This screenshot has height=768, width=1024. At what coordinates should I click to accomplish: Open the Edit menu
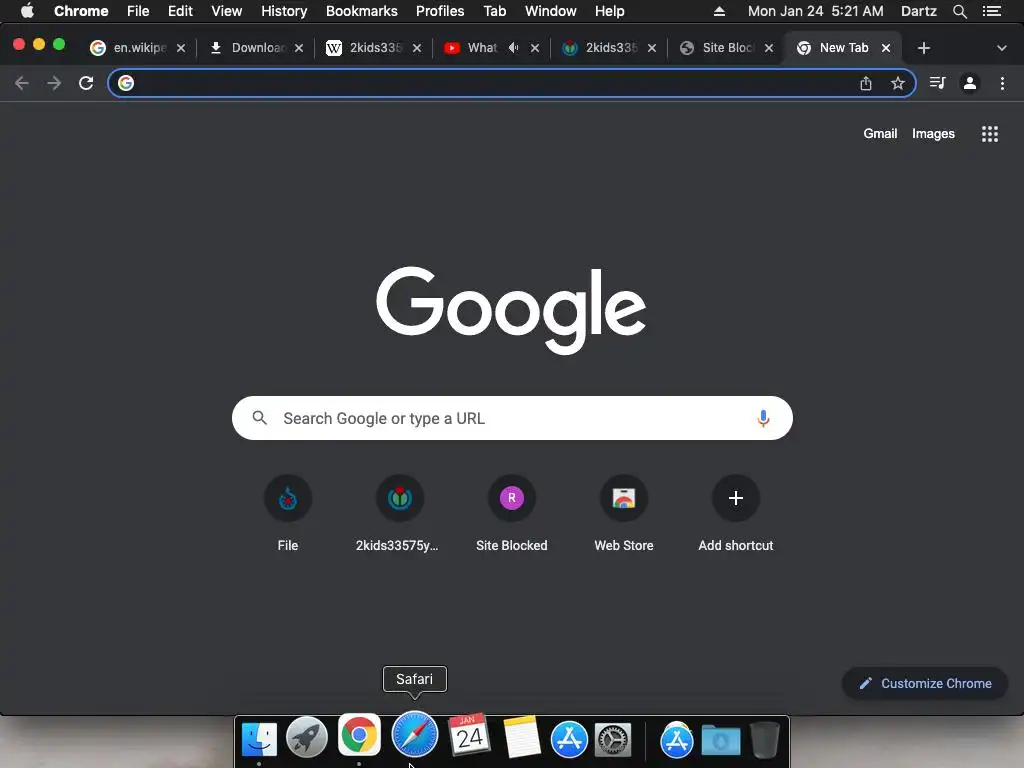click(x=180, y=11)
